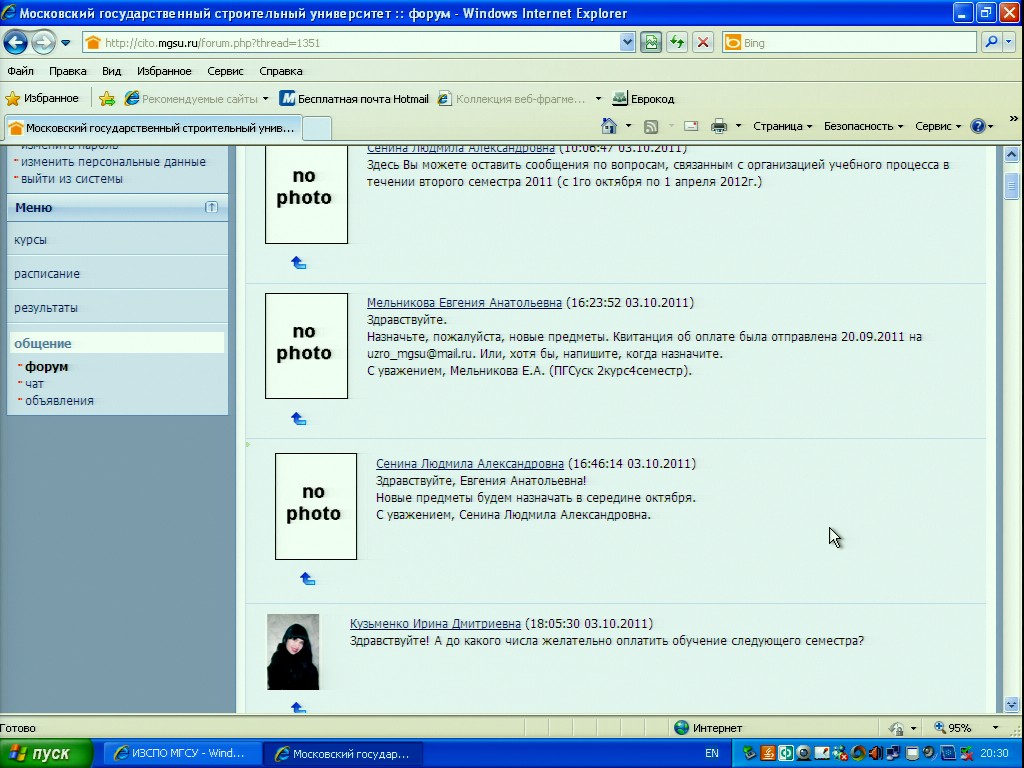Open the recent pages dropdown beside Forward
Image resolution: width=1024 pixels, height=768 pixels.
(66, 43)
